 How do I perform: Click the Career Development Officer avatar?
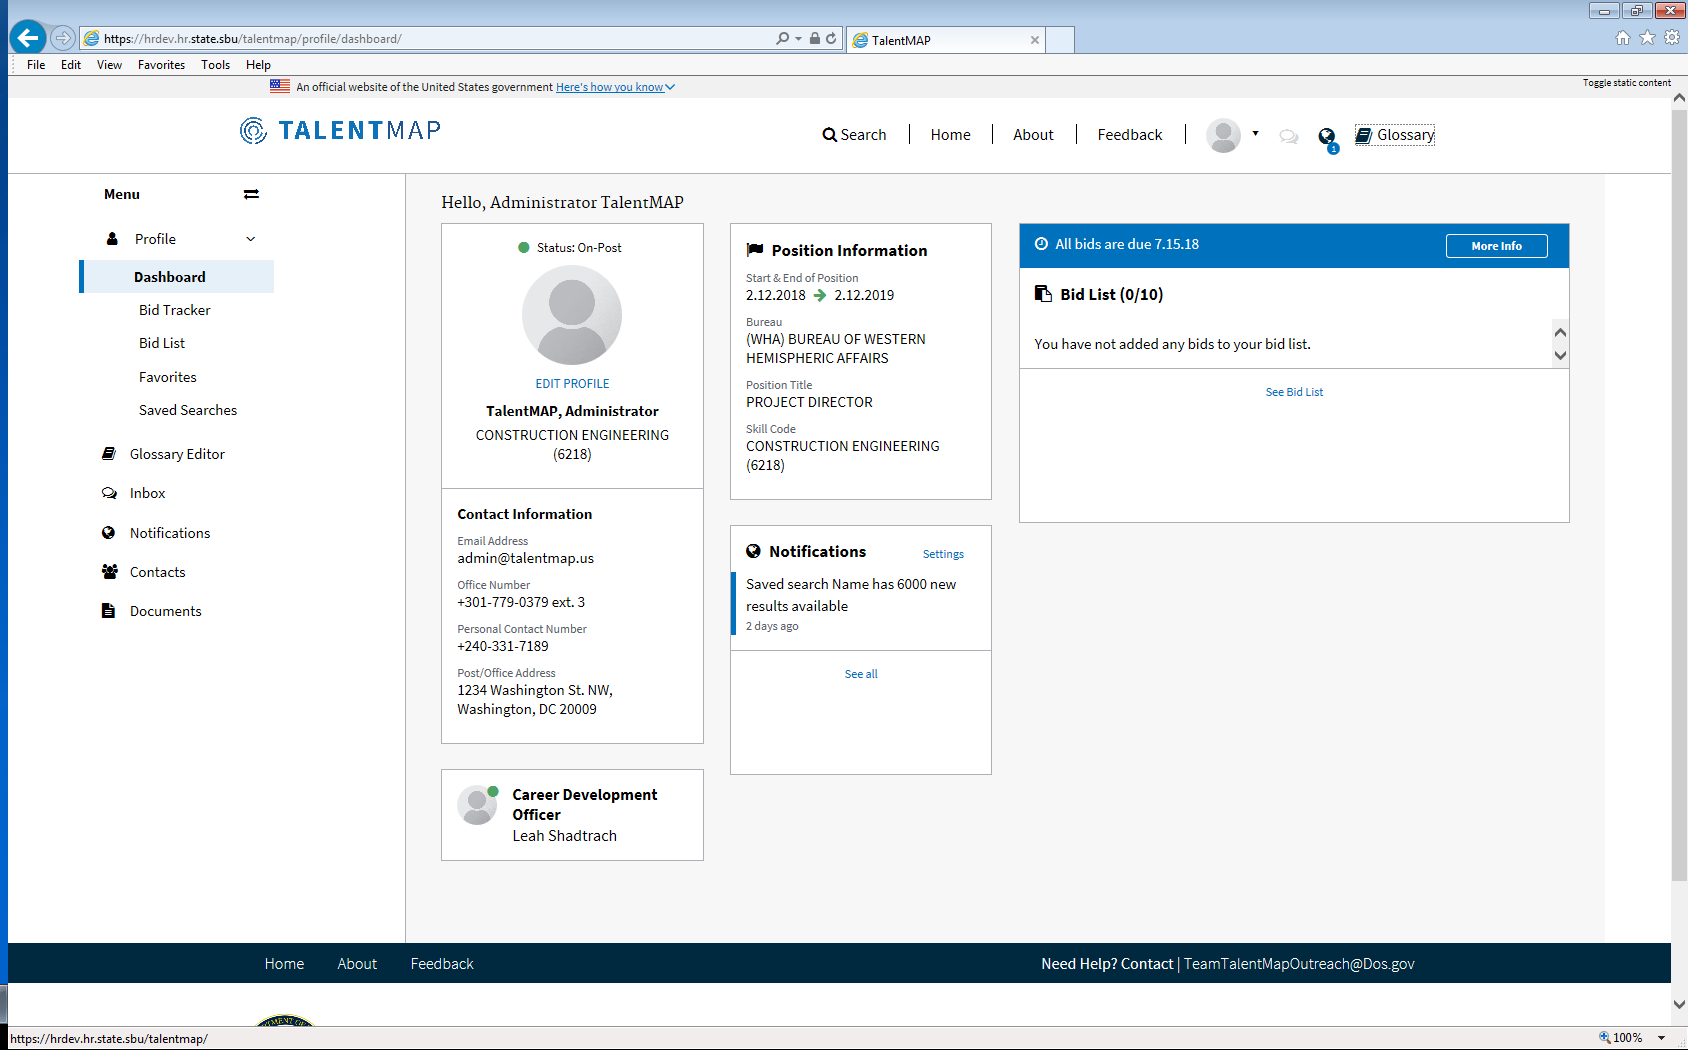click(x=477, y=805)
